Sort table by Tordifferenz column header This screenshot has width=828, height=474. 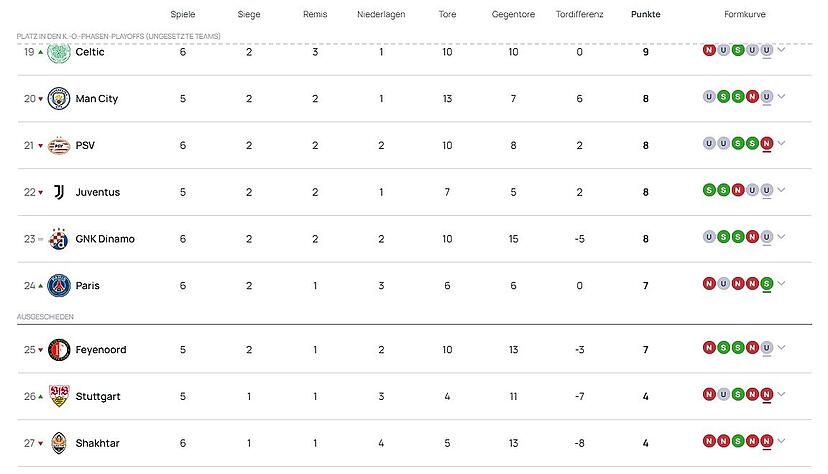(x=579, y=14)
